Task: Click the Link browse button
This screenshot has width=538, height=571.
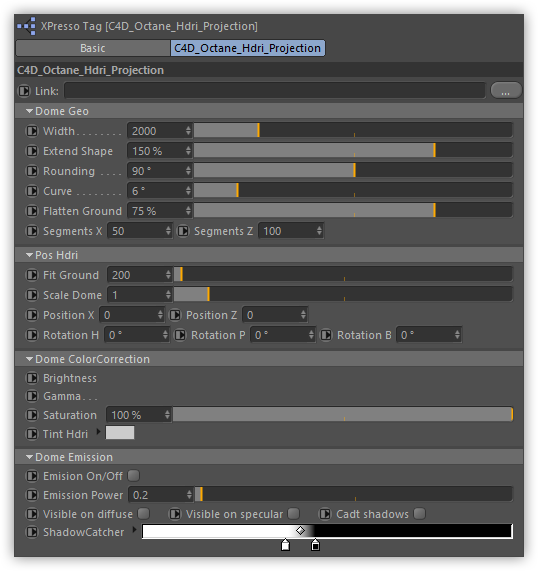Action: point(506,91)
